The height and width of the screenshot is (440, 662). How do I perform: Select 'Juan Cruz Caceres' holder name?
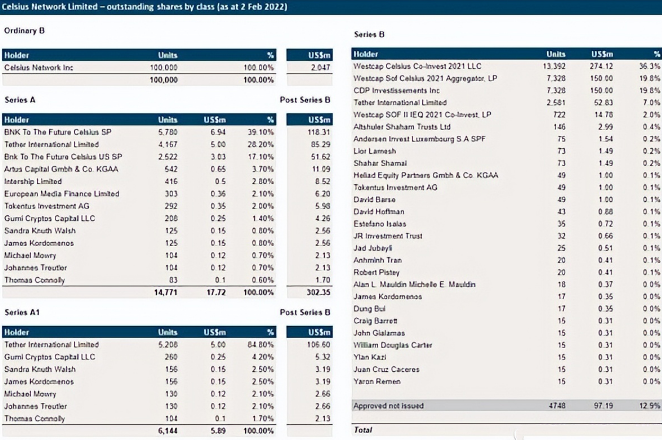(386, 369)
